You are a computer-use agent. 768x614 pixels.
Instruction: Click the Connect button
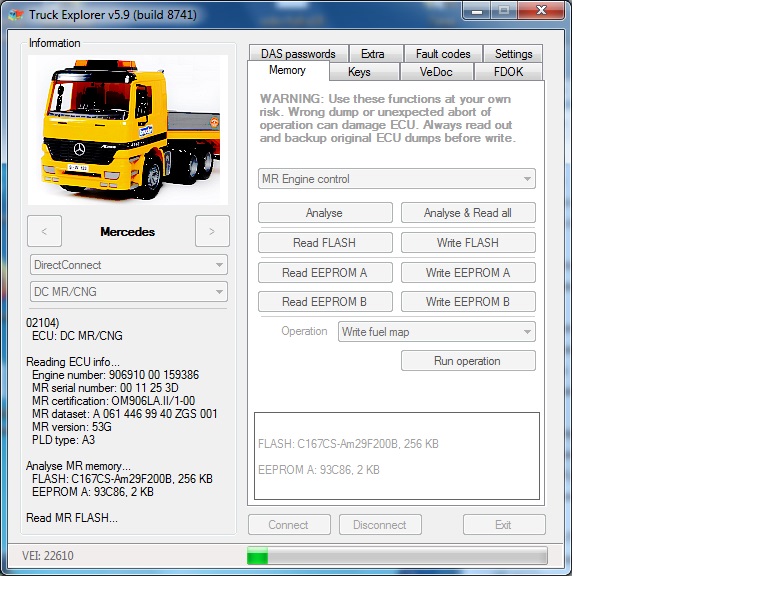pyautogui.click(x=289, y=525)
